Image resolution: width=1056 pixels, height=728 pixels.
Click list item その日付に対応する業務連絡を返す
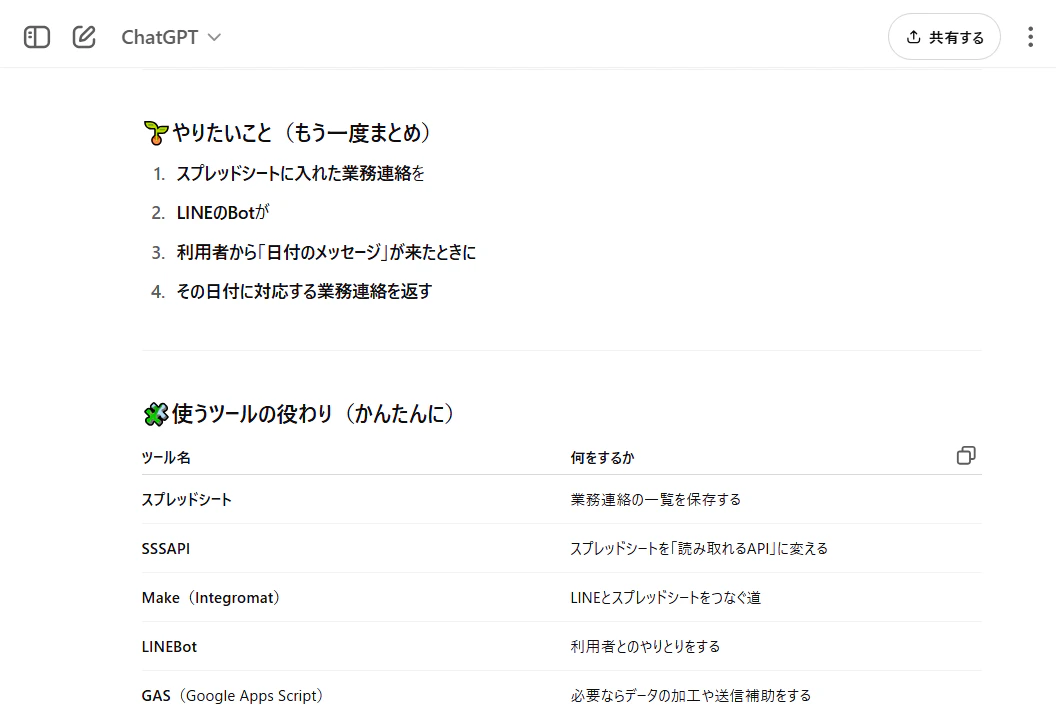point(304,291)
